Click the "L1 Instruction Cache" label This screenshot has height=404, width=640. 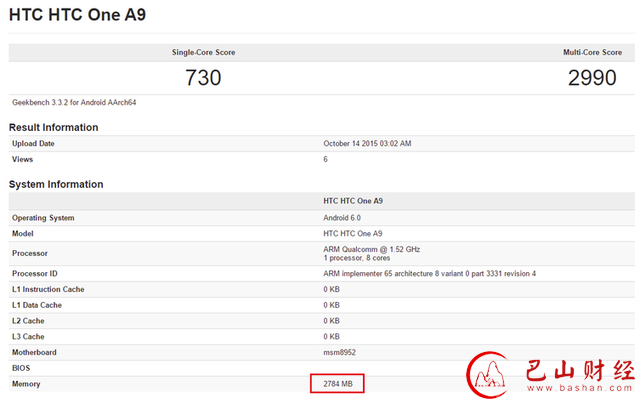48,289
